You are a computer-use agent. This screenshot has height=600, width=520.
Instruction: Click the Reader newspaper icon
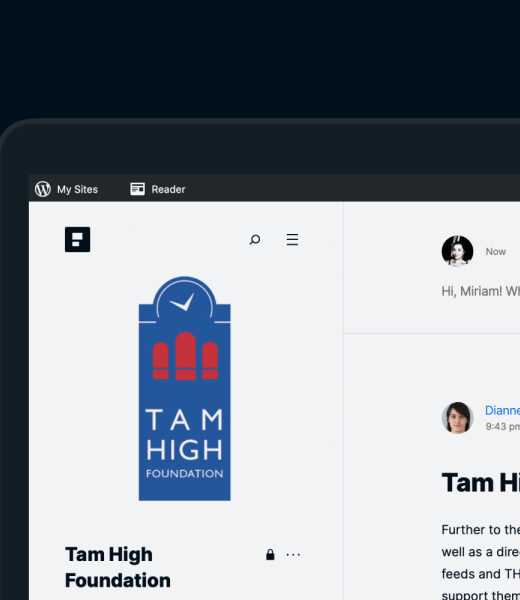coord(137,189)
